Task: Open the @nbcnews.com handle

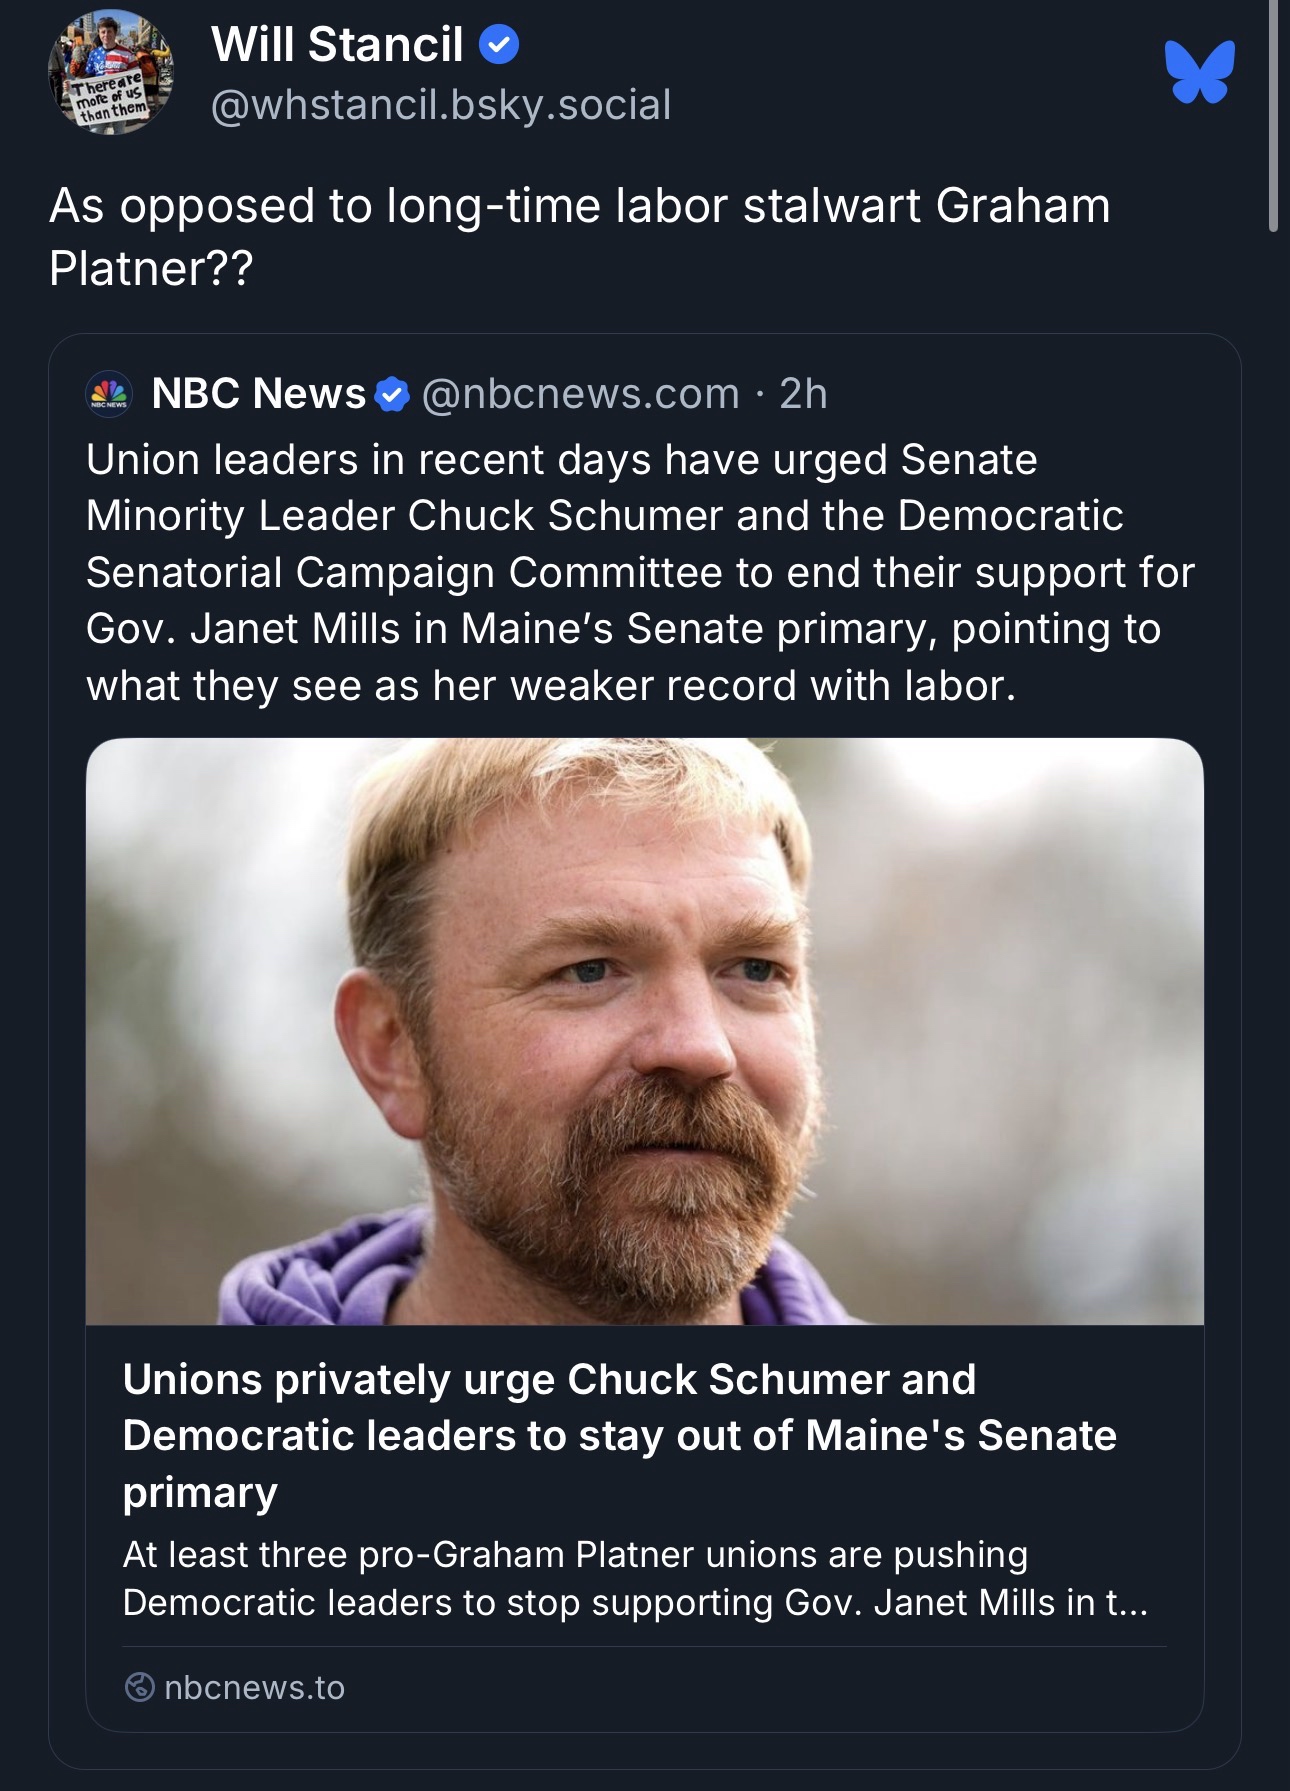Action: coord(580,394)
